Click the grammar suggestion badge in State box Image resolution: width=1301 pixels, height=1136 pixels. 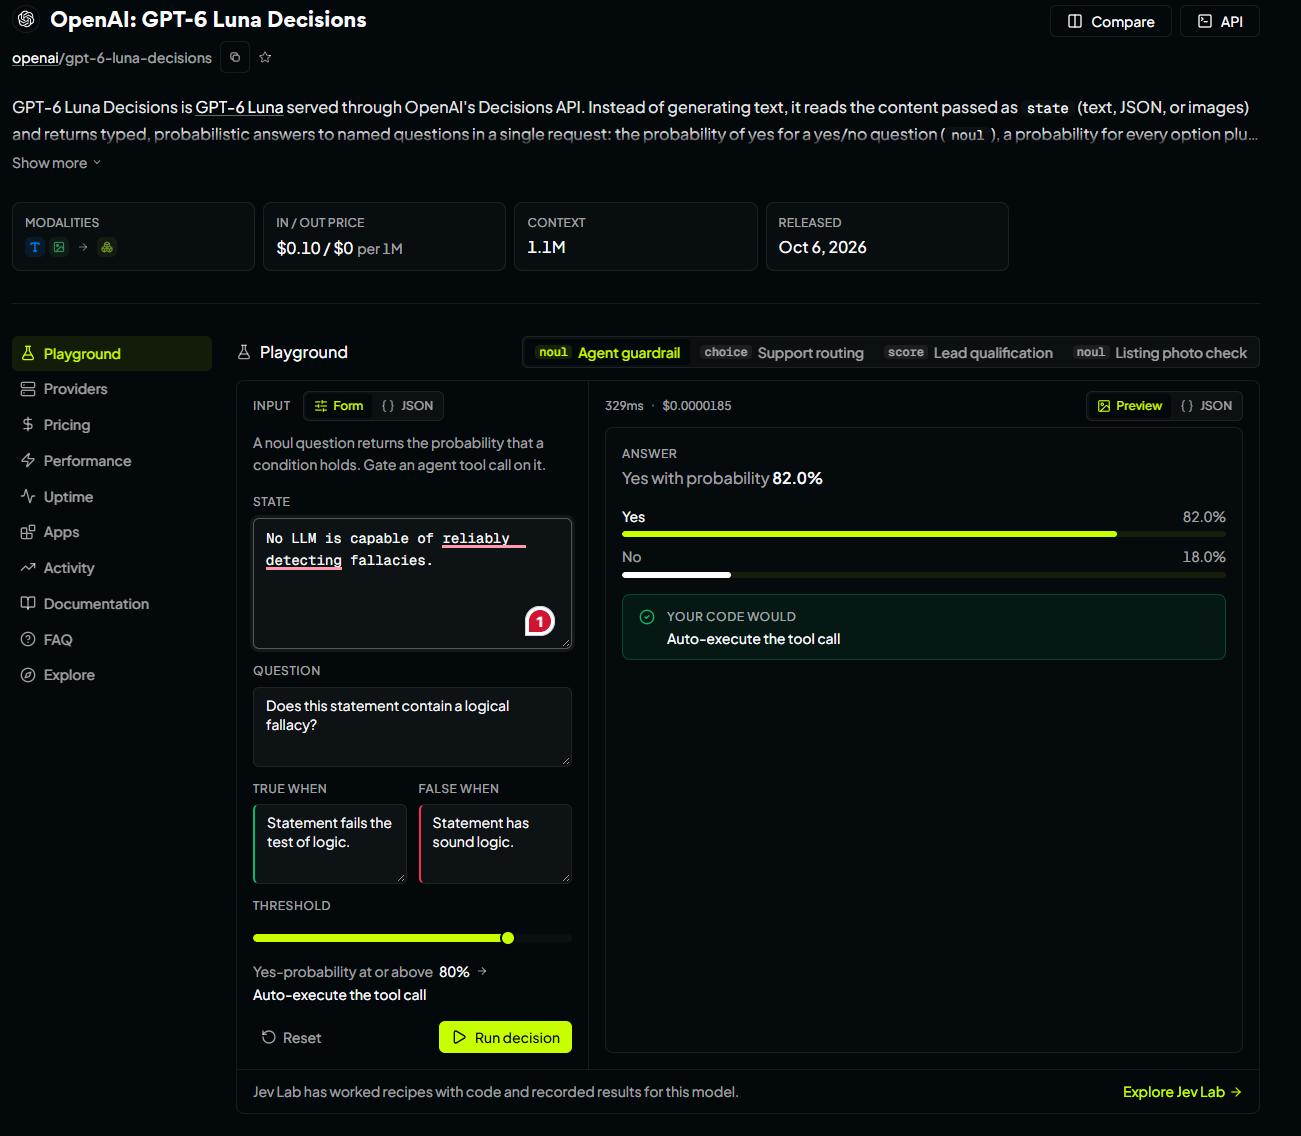pyautogui.click(x=540, y=622)
